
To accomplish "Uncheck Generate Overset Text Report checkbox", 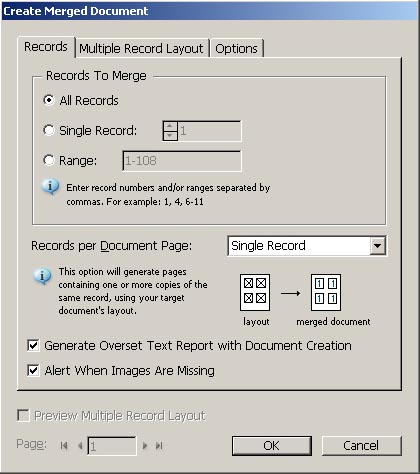I will (33, 345).
